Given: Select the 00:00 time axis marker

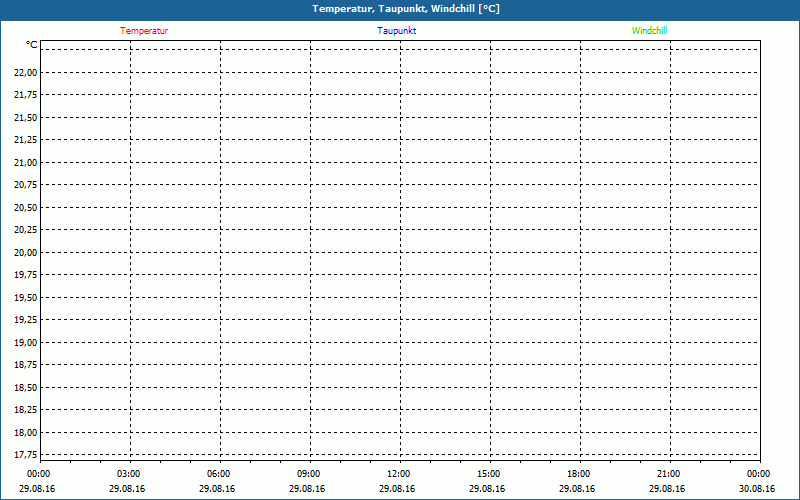Looking at the screenshot, I should [38, 474].
